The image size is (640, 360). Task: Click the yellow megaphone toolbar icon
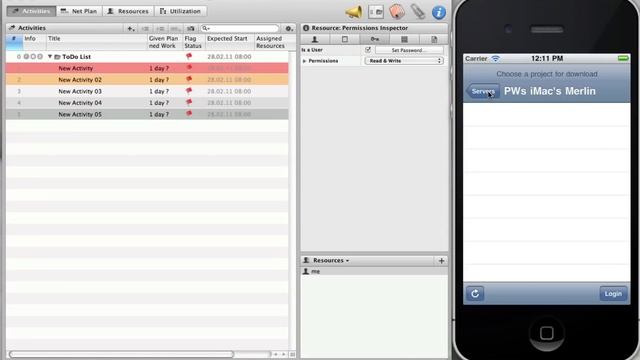(353, 12)
